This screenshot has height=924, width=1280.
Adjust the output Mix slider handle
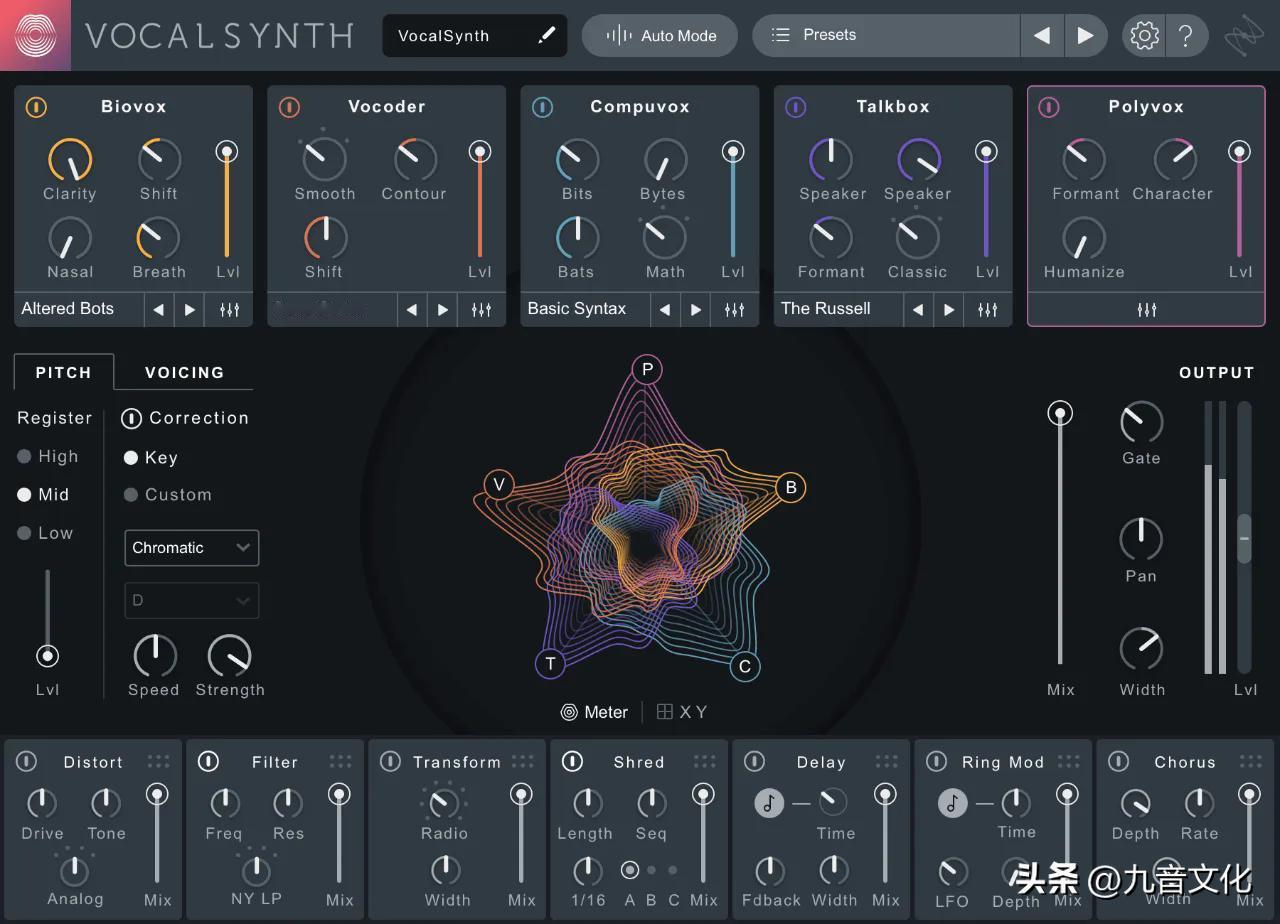[x=1060, y=413]
